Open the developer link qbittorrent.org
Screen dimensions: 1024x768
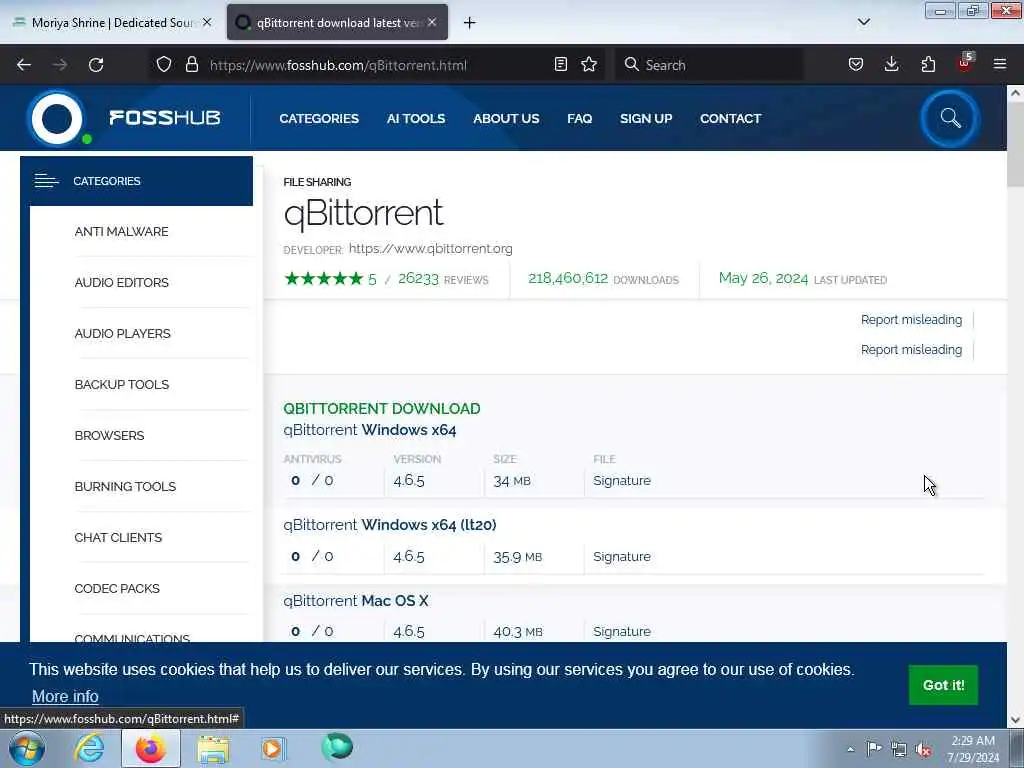pyautogui.click(x=430, y=249)
